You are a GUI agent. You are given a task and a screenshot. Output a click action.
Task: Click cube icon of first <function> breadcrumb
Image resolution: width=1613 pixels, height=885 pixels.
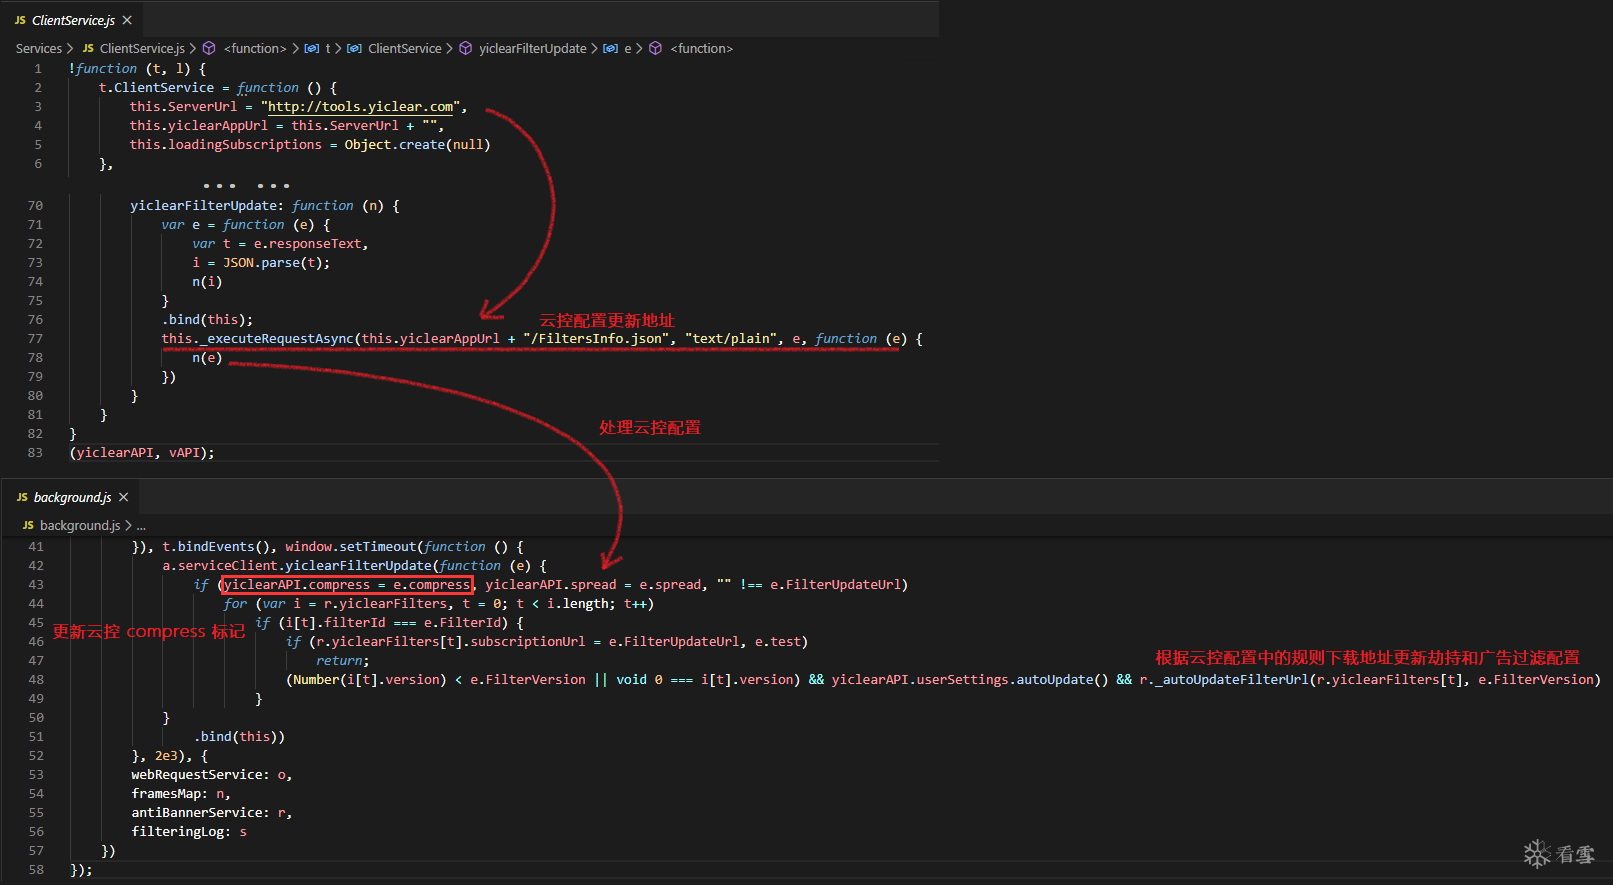209,48
